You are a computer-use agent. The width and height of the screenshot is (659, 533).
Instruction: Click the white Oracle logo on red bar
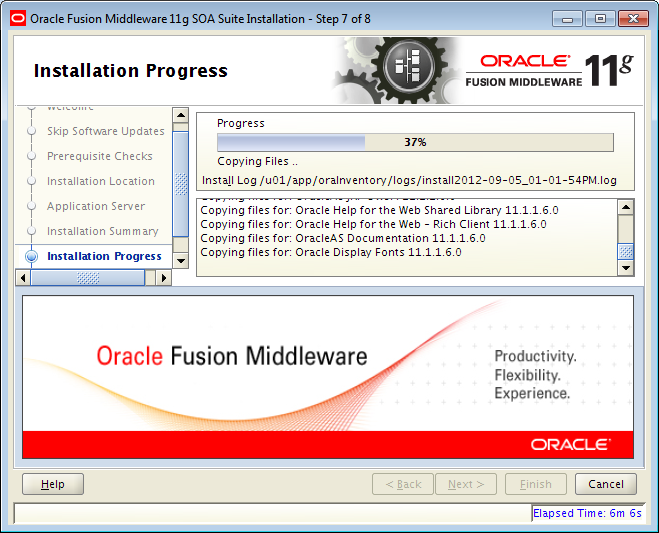click(x=571, y=445)
